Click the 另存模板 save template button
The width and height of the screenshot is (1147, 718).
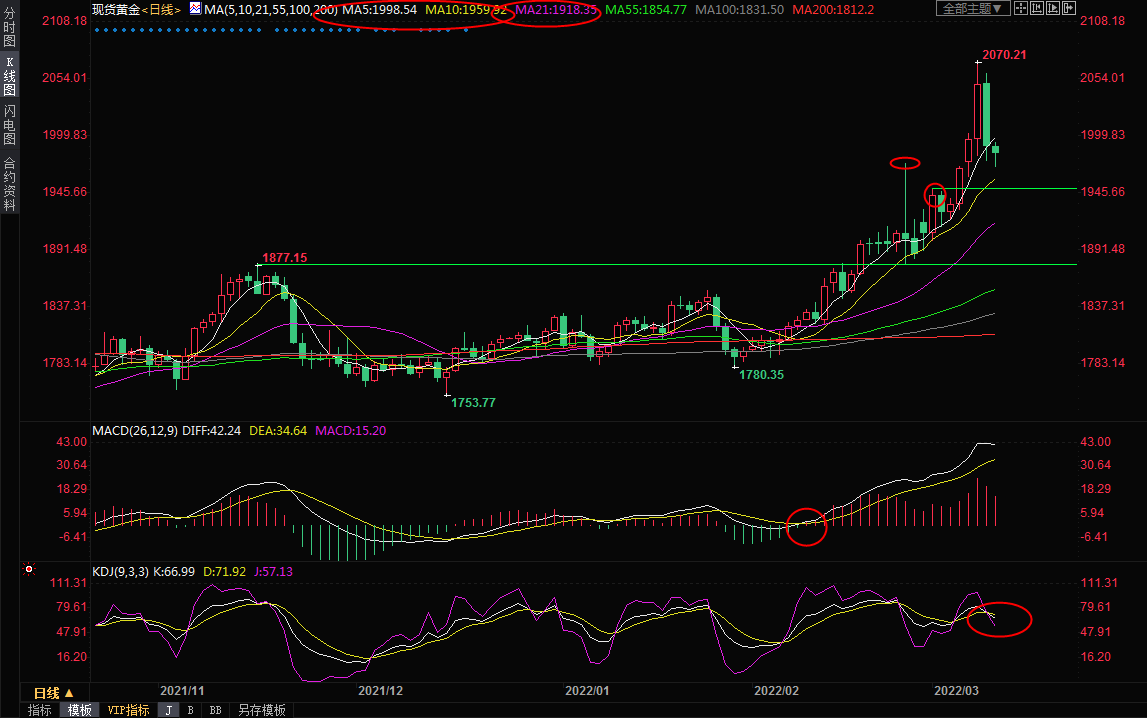261,710
